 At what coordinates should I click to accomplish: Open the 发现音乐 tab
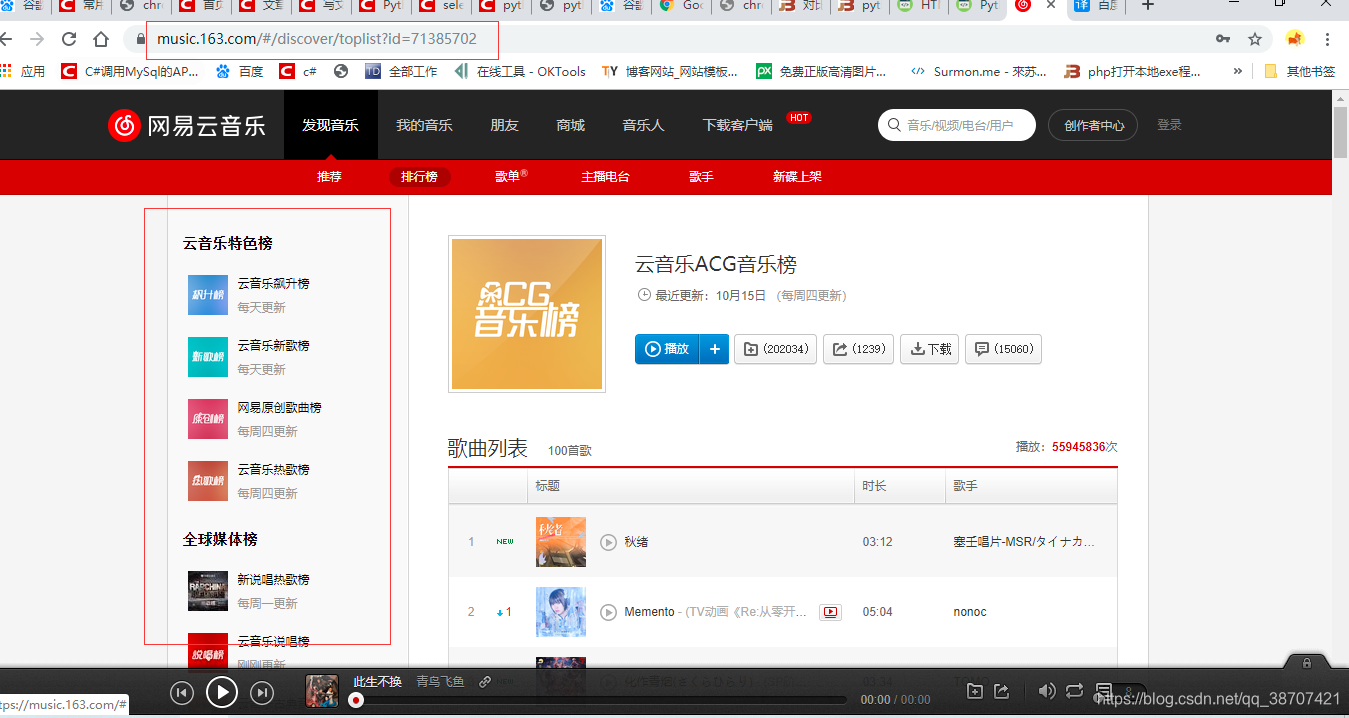click(331, 125)
